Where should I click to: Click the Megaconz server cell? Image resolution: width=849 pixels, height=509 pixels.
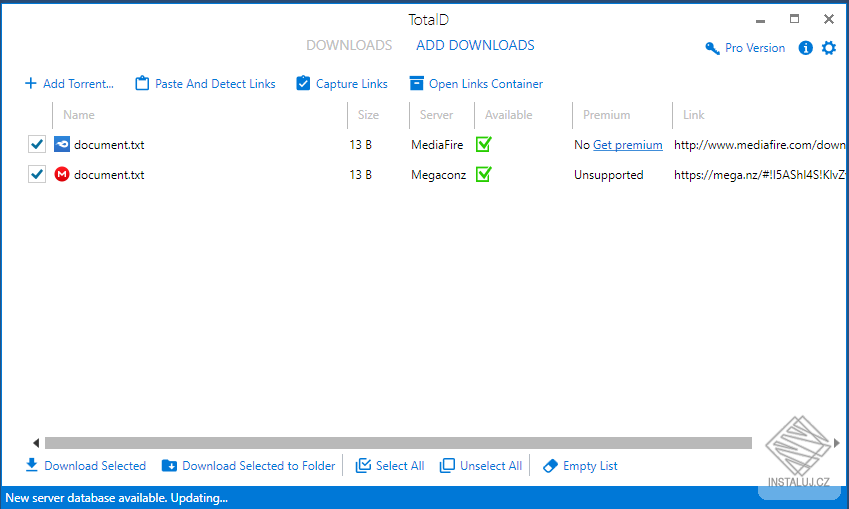click(x=438, y=175)
